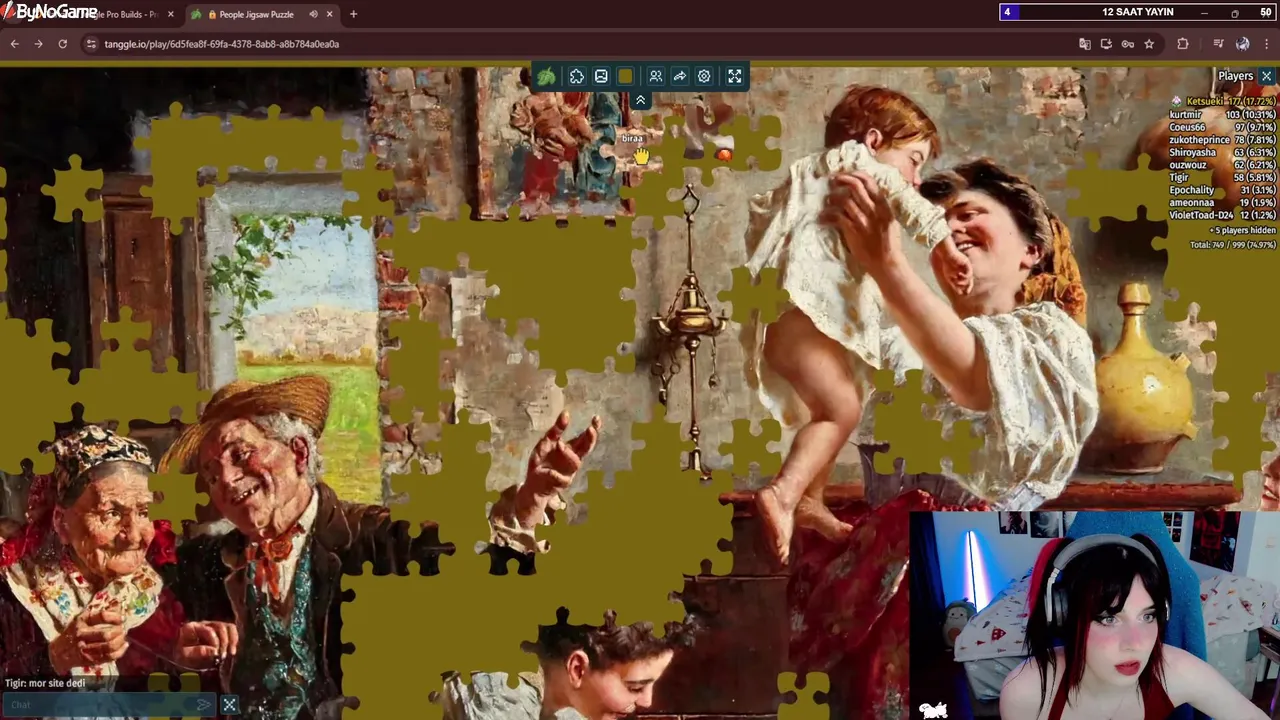Image resolution: width=1280 pixels, height=720 pixels.
Task: Click the site info icon in address bar
Action: coord(91,44)
